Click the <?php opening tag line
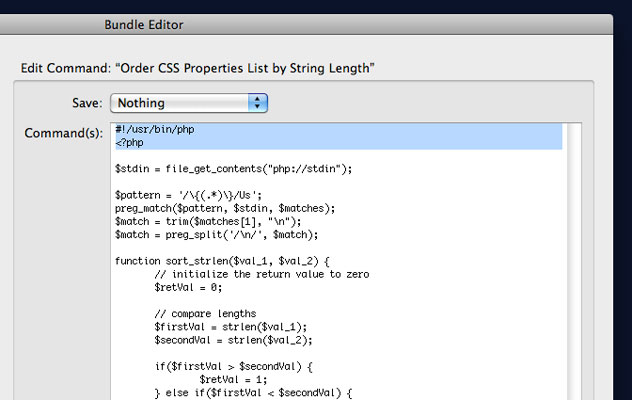632x400 pixels. pyautogui.click(x=130, y=142)
